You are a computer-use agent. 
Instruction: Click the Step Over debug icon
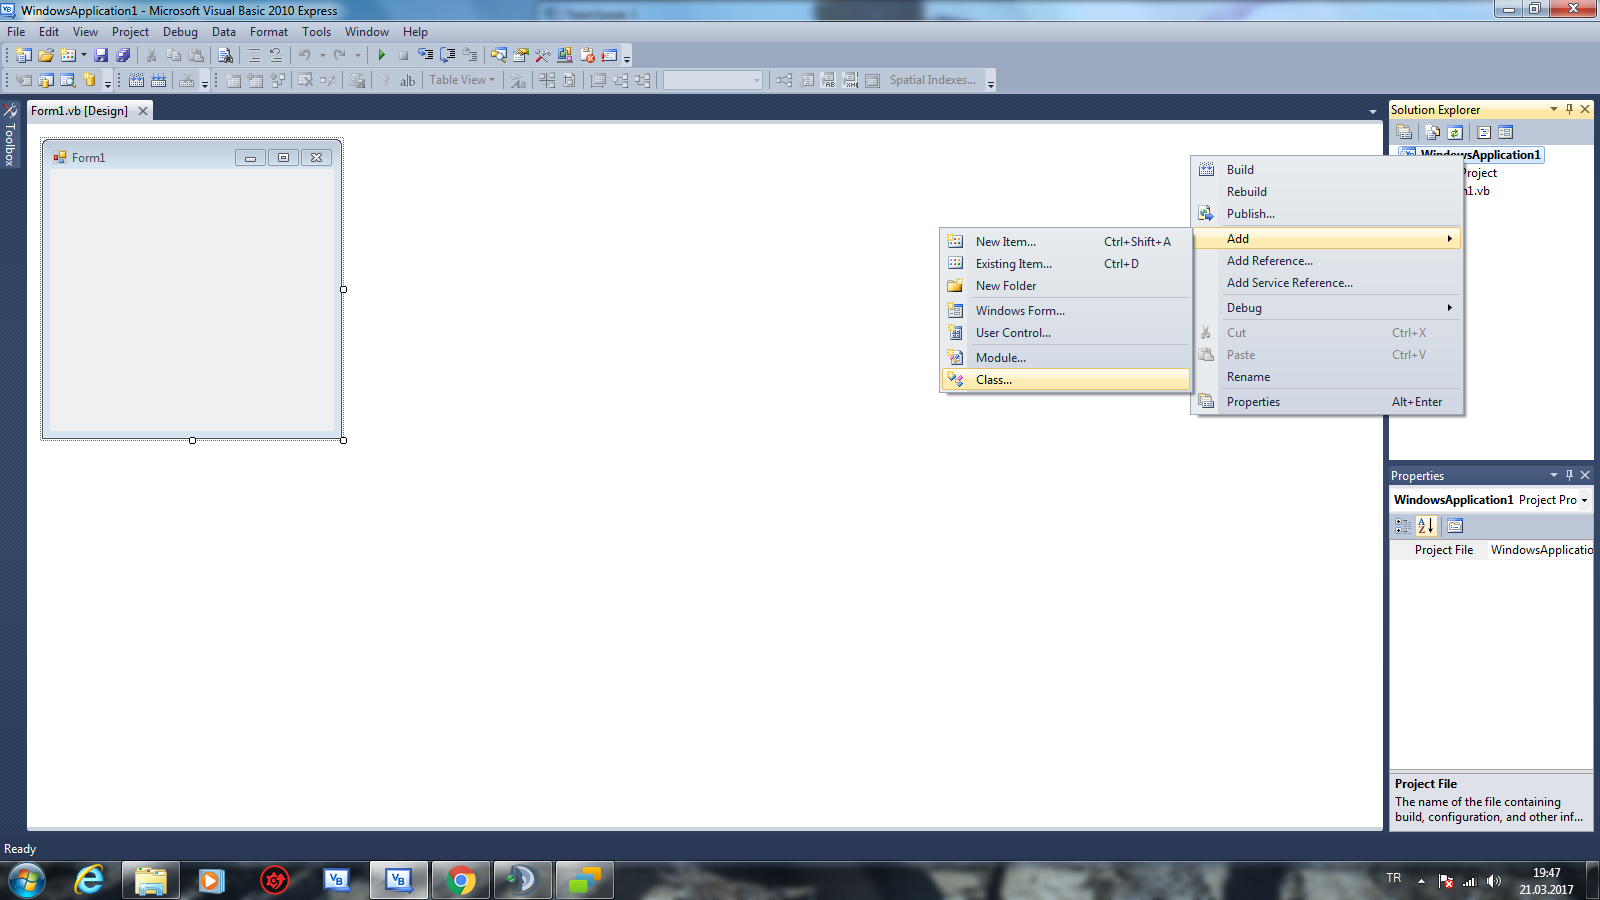tap(447, 55)
